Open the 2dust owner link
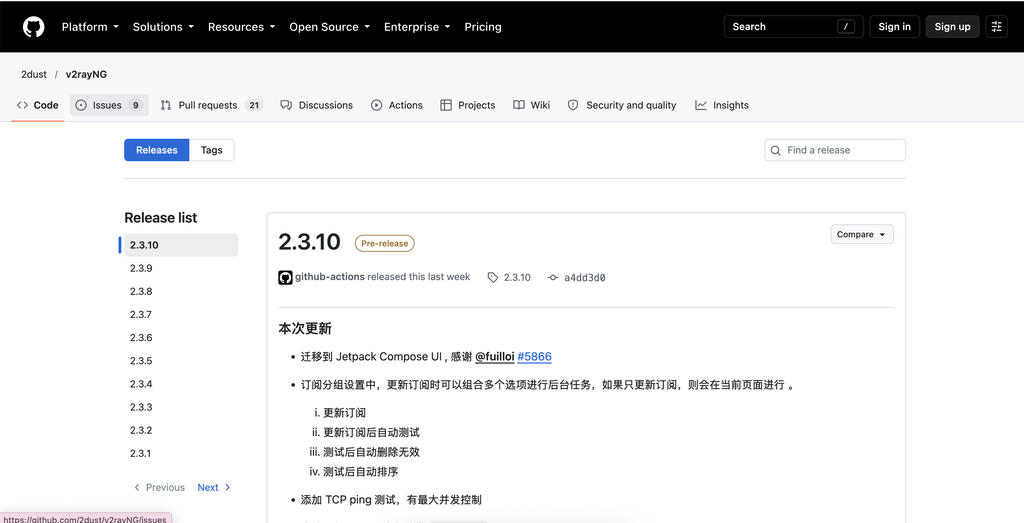The image size is (1024, 523). click(34, 74)
